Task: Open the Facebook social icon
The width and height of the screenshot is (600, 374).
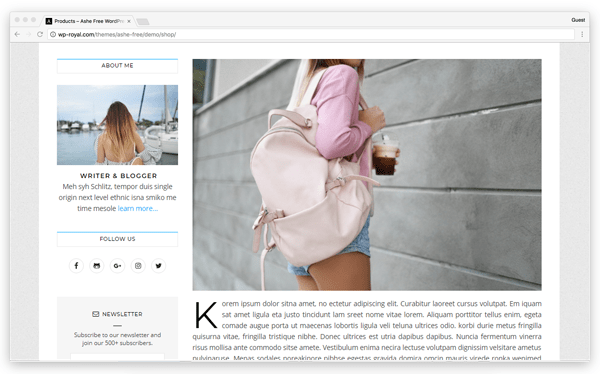Action: (76, 266)
